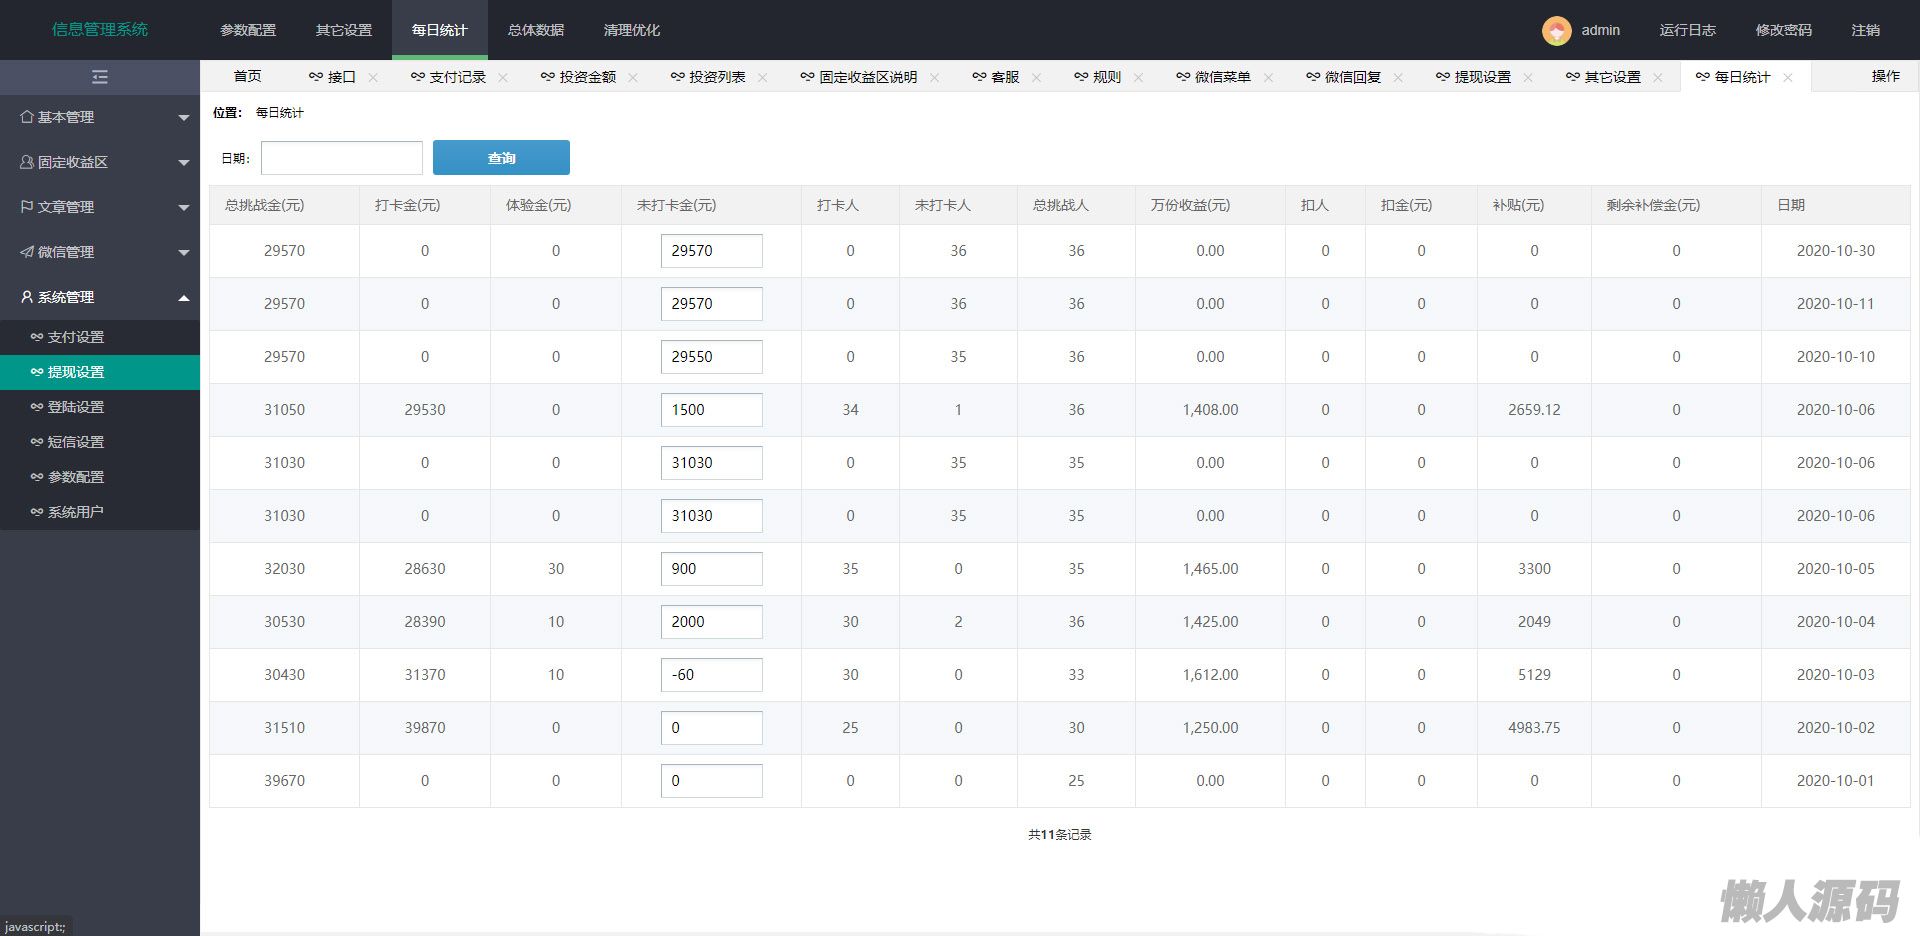Screen dimensions: 1920x936
Task: Open 短信设置 in the sidebar
Action: 76,442
